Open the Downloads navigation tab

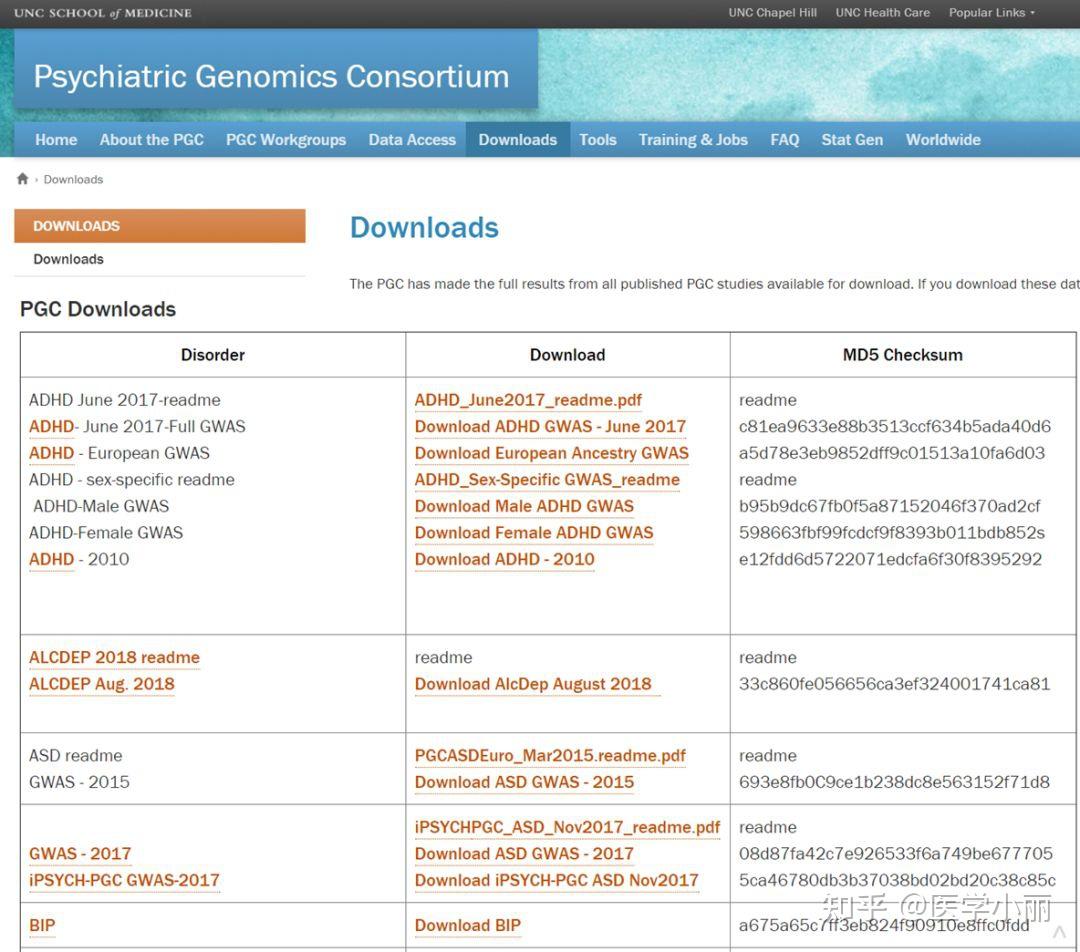coord(517,140)
